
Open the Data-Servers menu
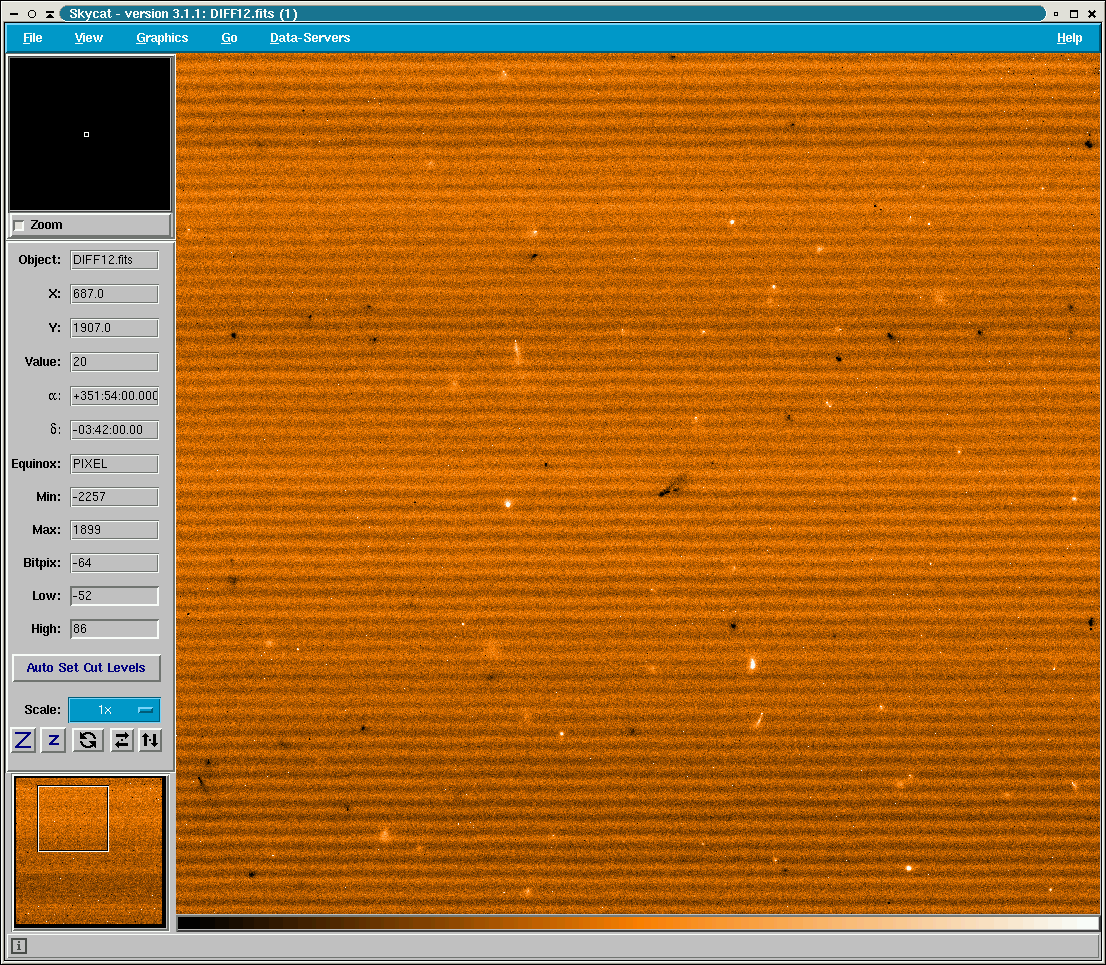pyautogui.click(x=310, y=38)
